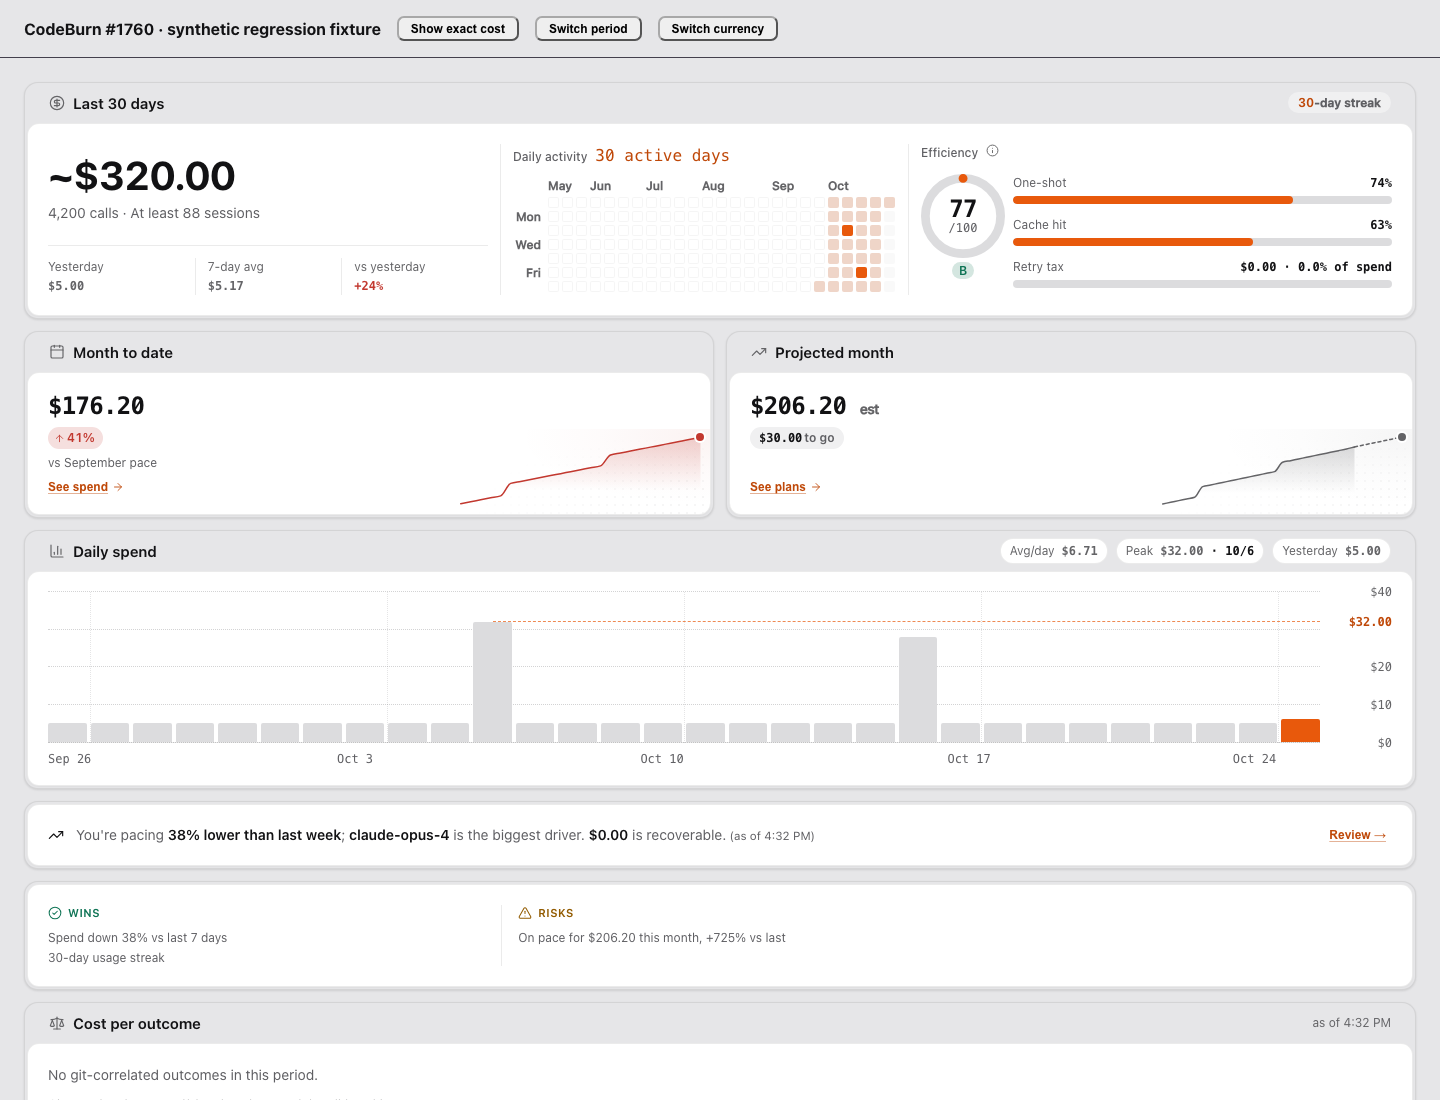Click the Show exact cost button
The image size is (1440, 1100).
click(458, 29)
